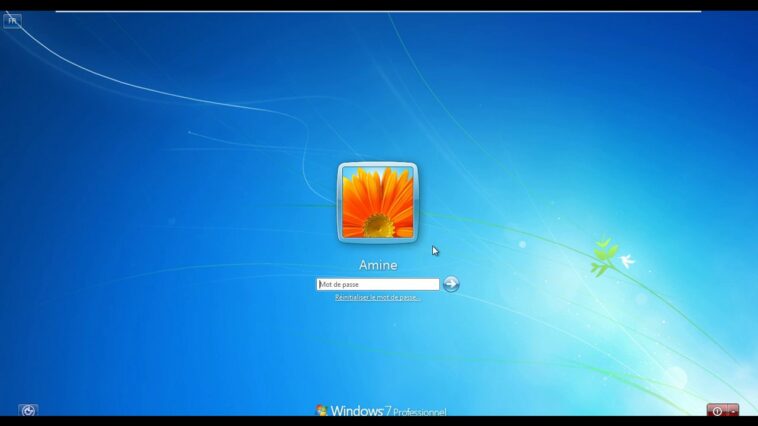Select the orange flower account picture
758x426 pixels.
tap(378, 202)
